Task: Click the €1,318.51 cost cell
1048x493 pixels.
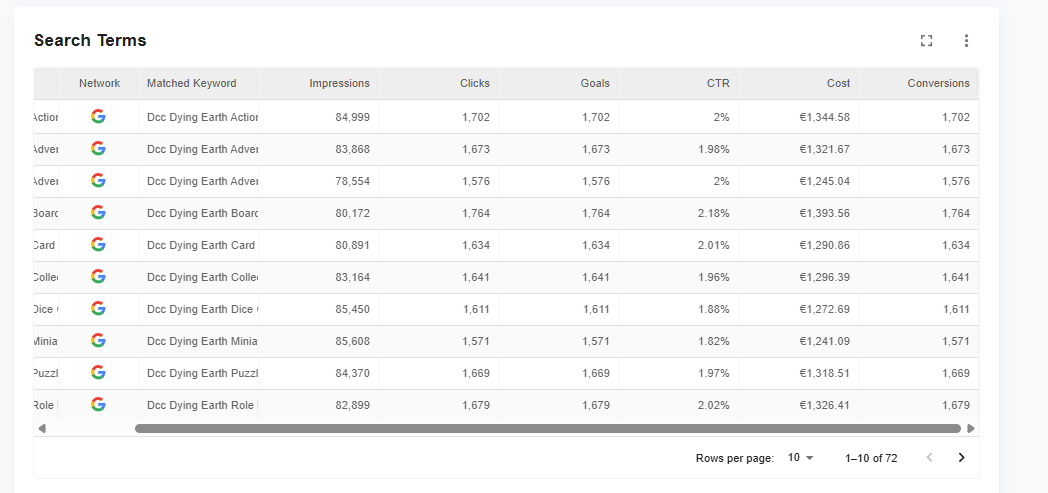Action: (x=799, y=373)
